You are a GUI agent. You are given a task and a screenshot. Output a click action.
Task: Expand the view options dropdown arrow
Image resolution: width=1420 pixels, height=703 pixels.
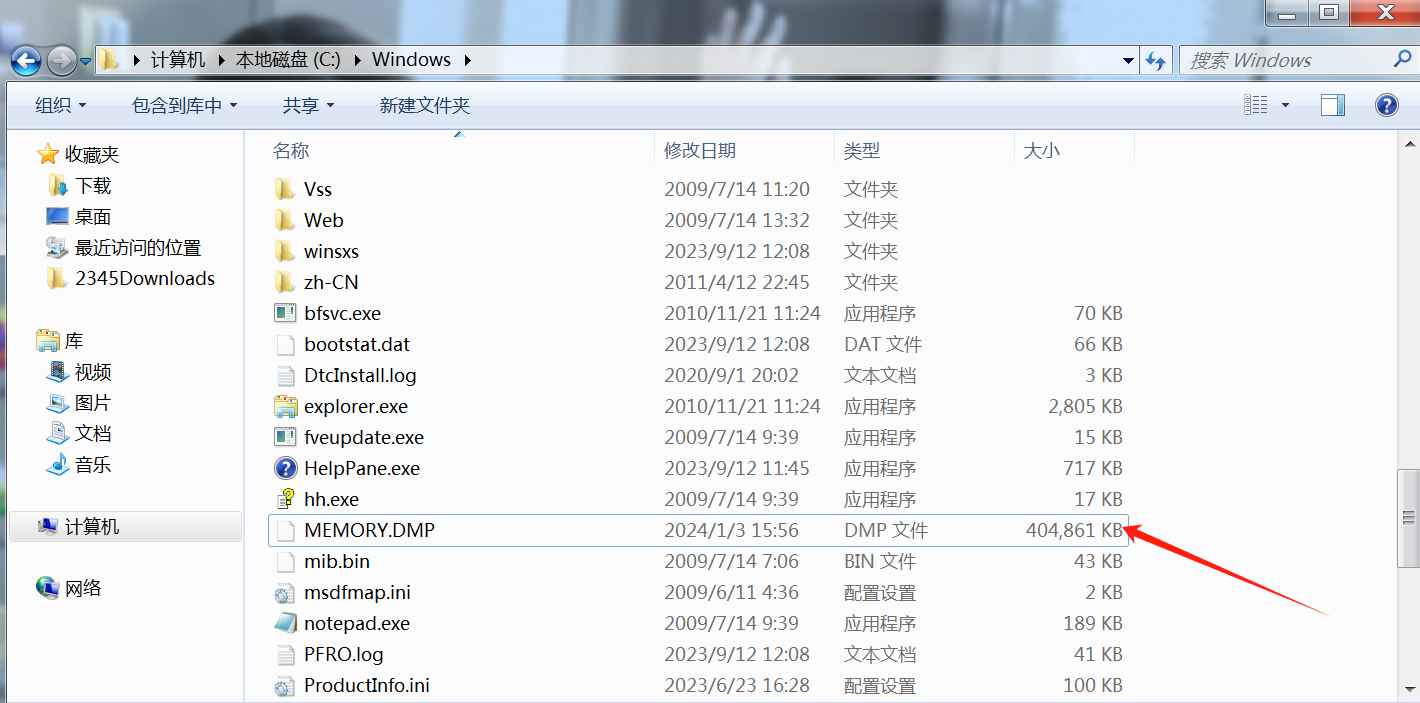(1285, 105)
